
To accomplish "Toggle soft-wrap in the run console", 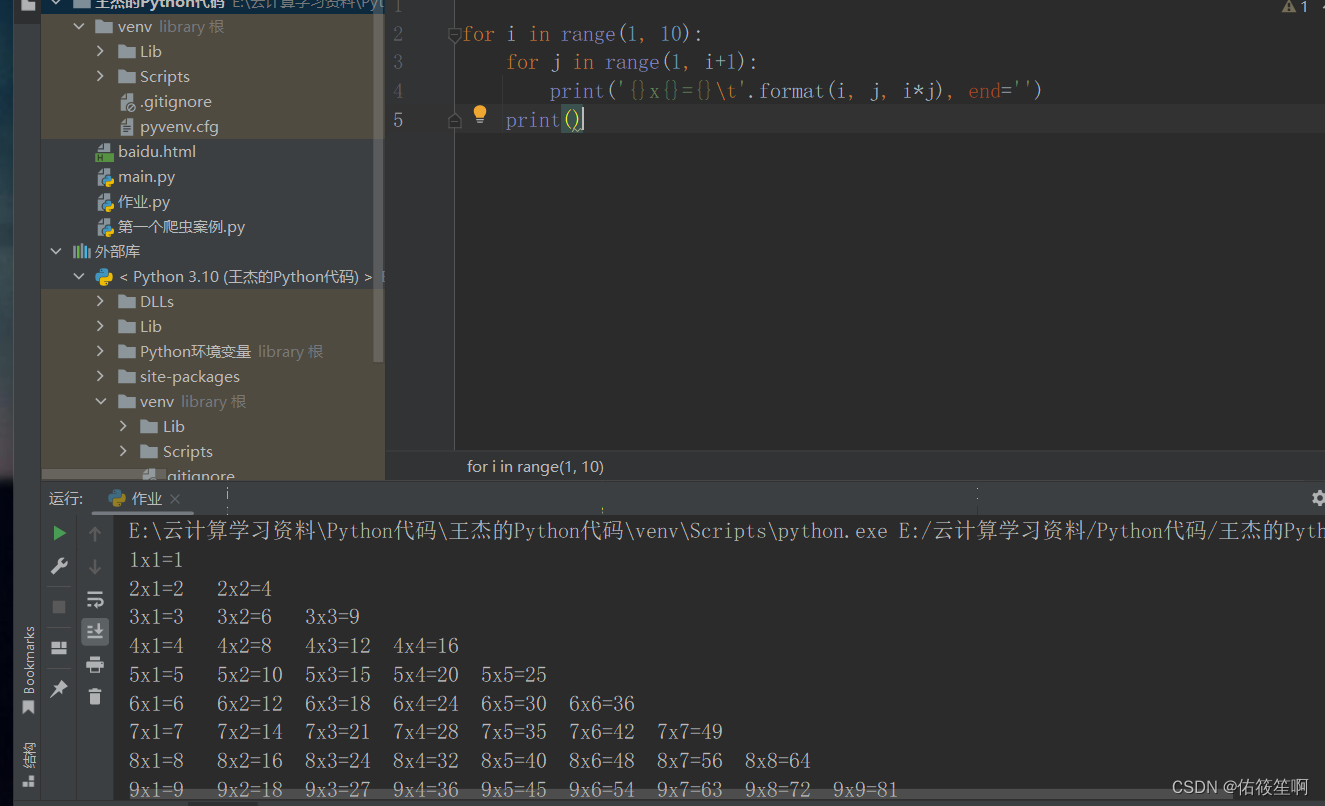I will [x=95, y=599].
